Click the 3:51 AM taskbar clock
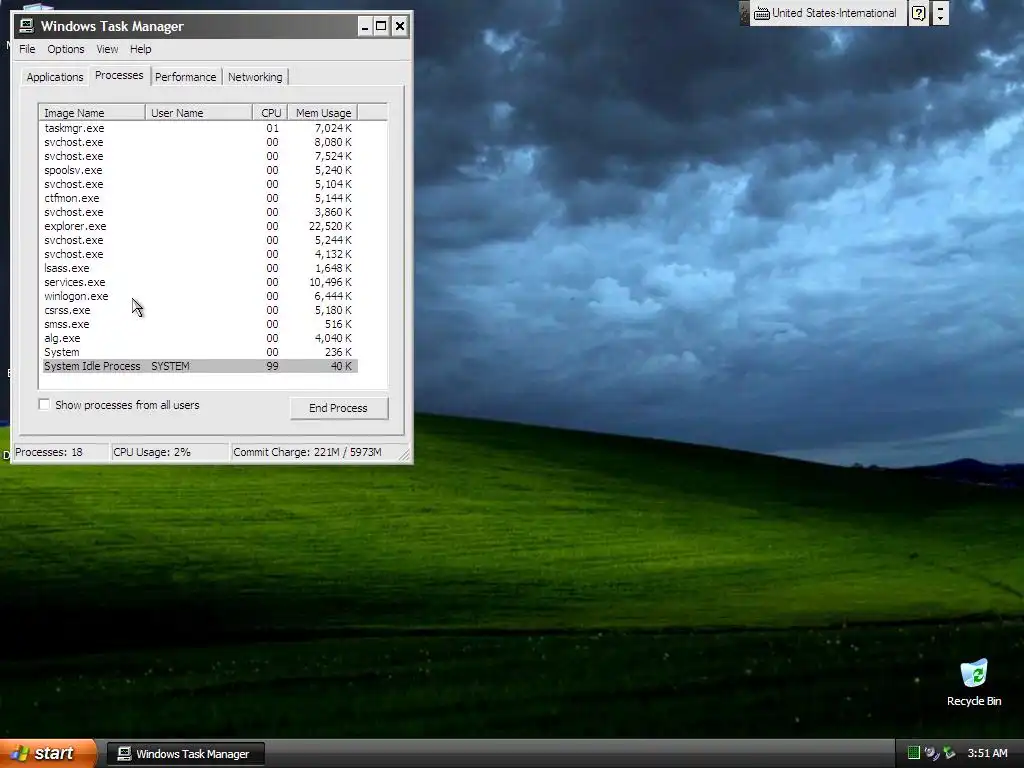 pos(987,753)
